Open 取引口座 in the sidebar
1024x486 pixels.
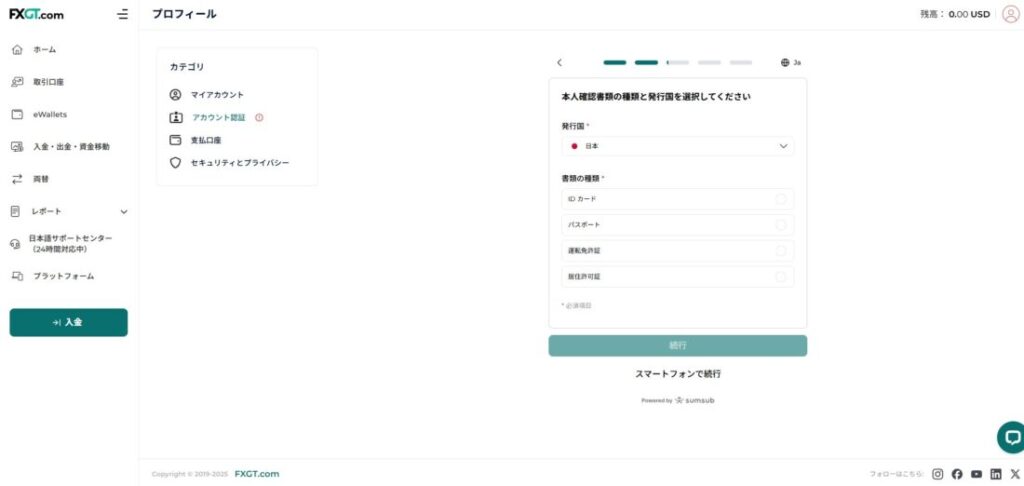click(x=48, y=82)
